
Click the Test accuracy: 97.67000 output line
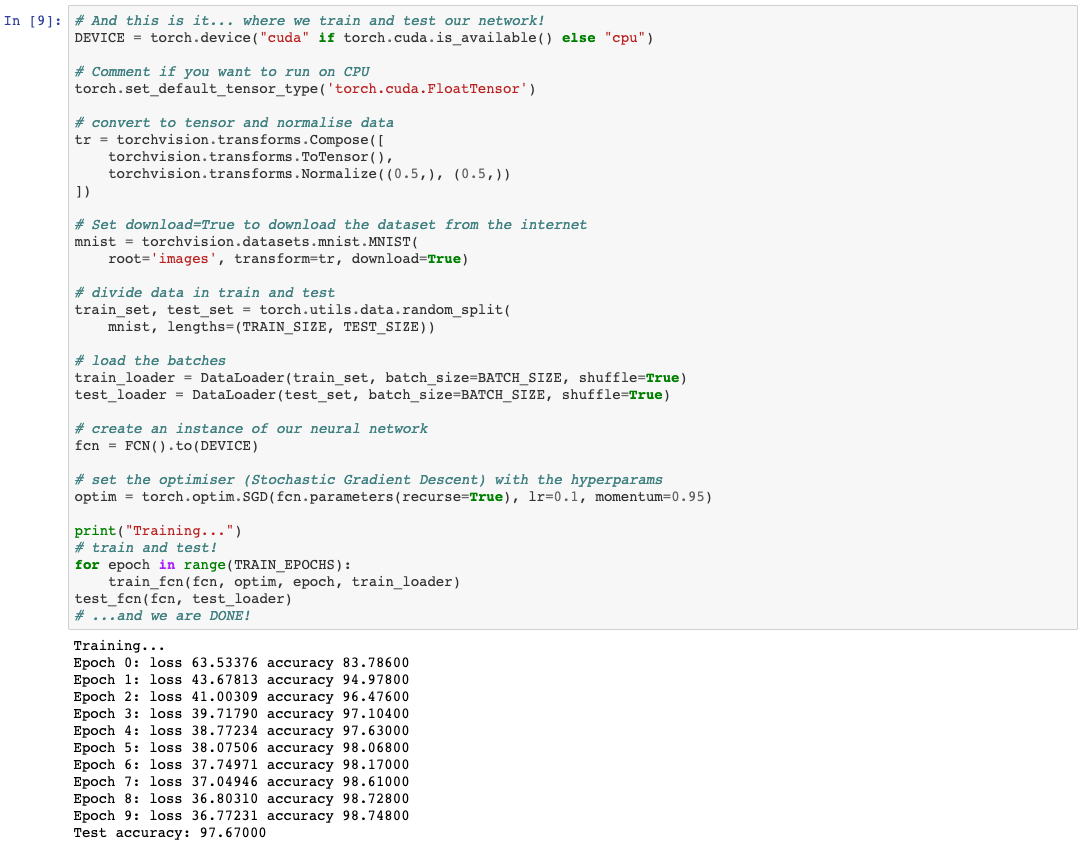(170, 832)
